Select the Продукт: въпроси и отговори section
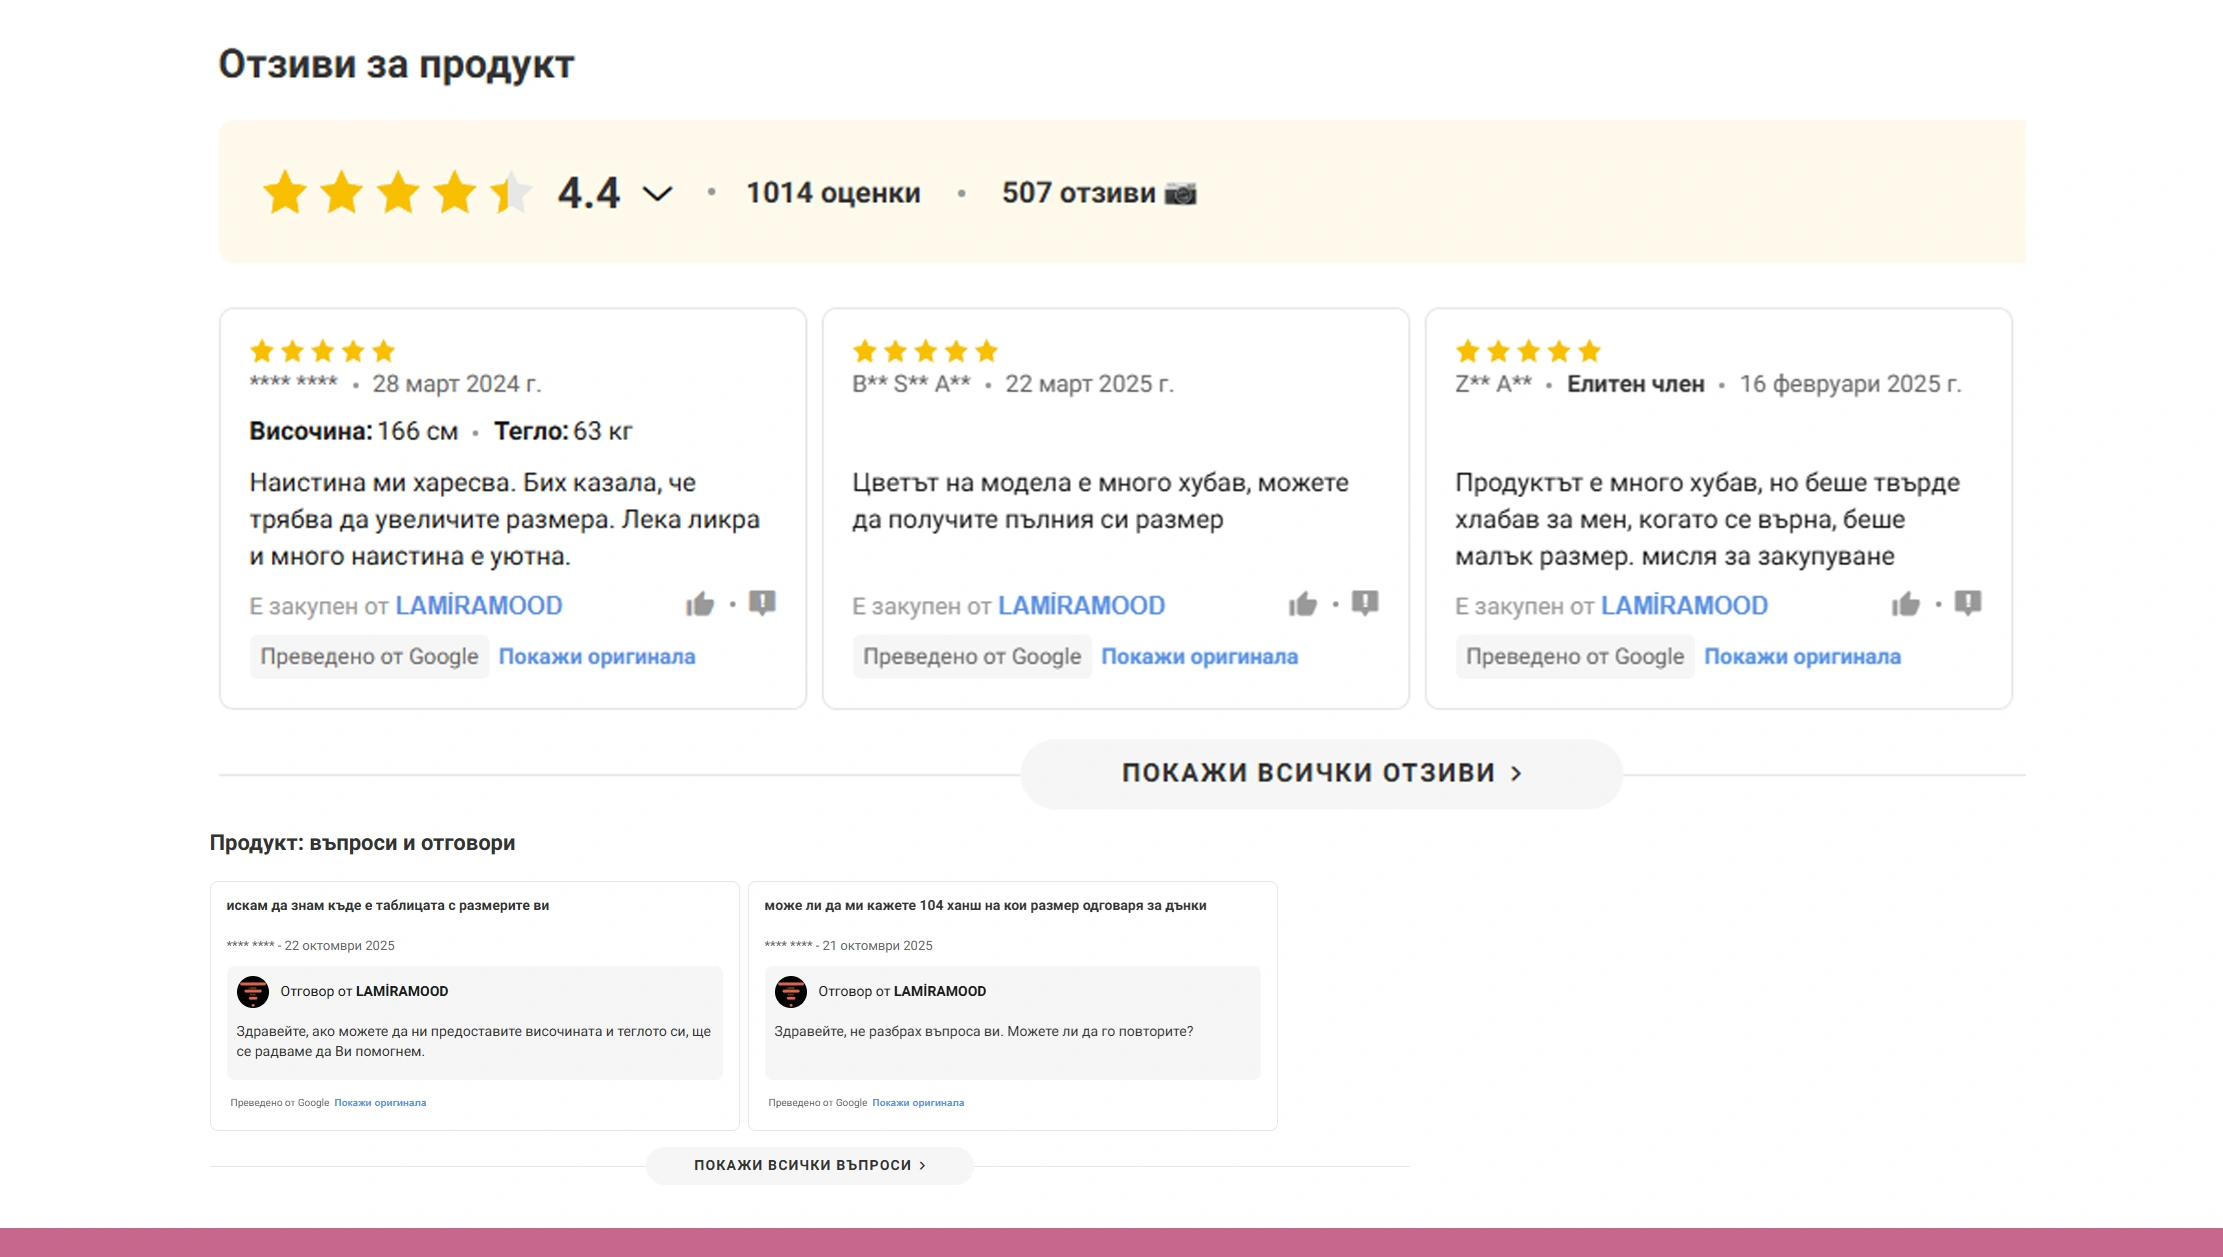 click(361, 842)
